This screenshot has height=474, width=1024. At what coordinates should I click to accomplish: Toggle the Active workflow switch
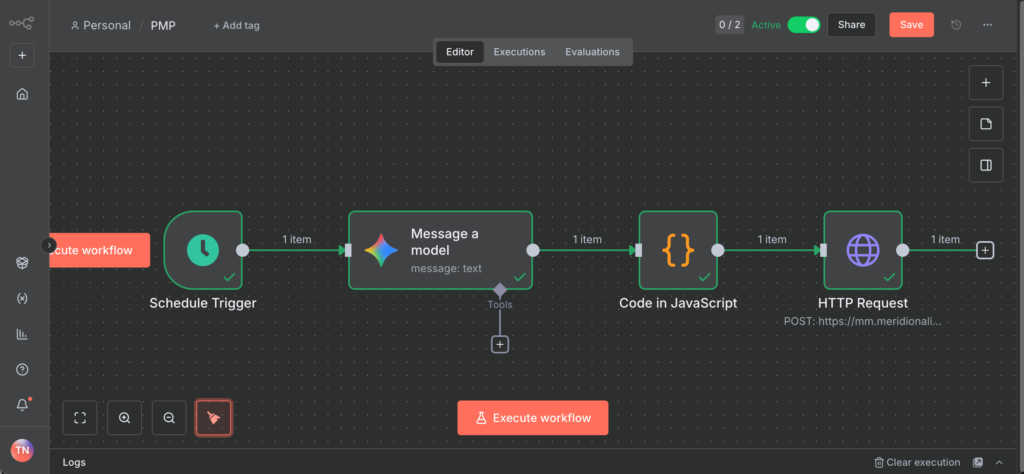[x=803, y=25]
